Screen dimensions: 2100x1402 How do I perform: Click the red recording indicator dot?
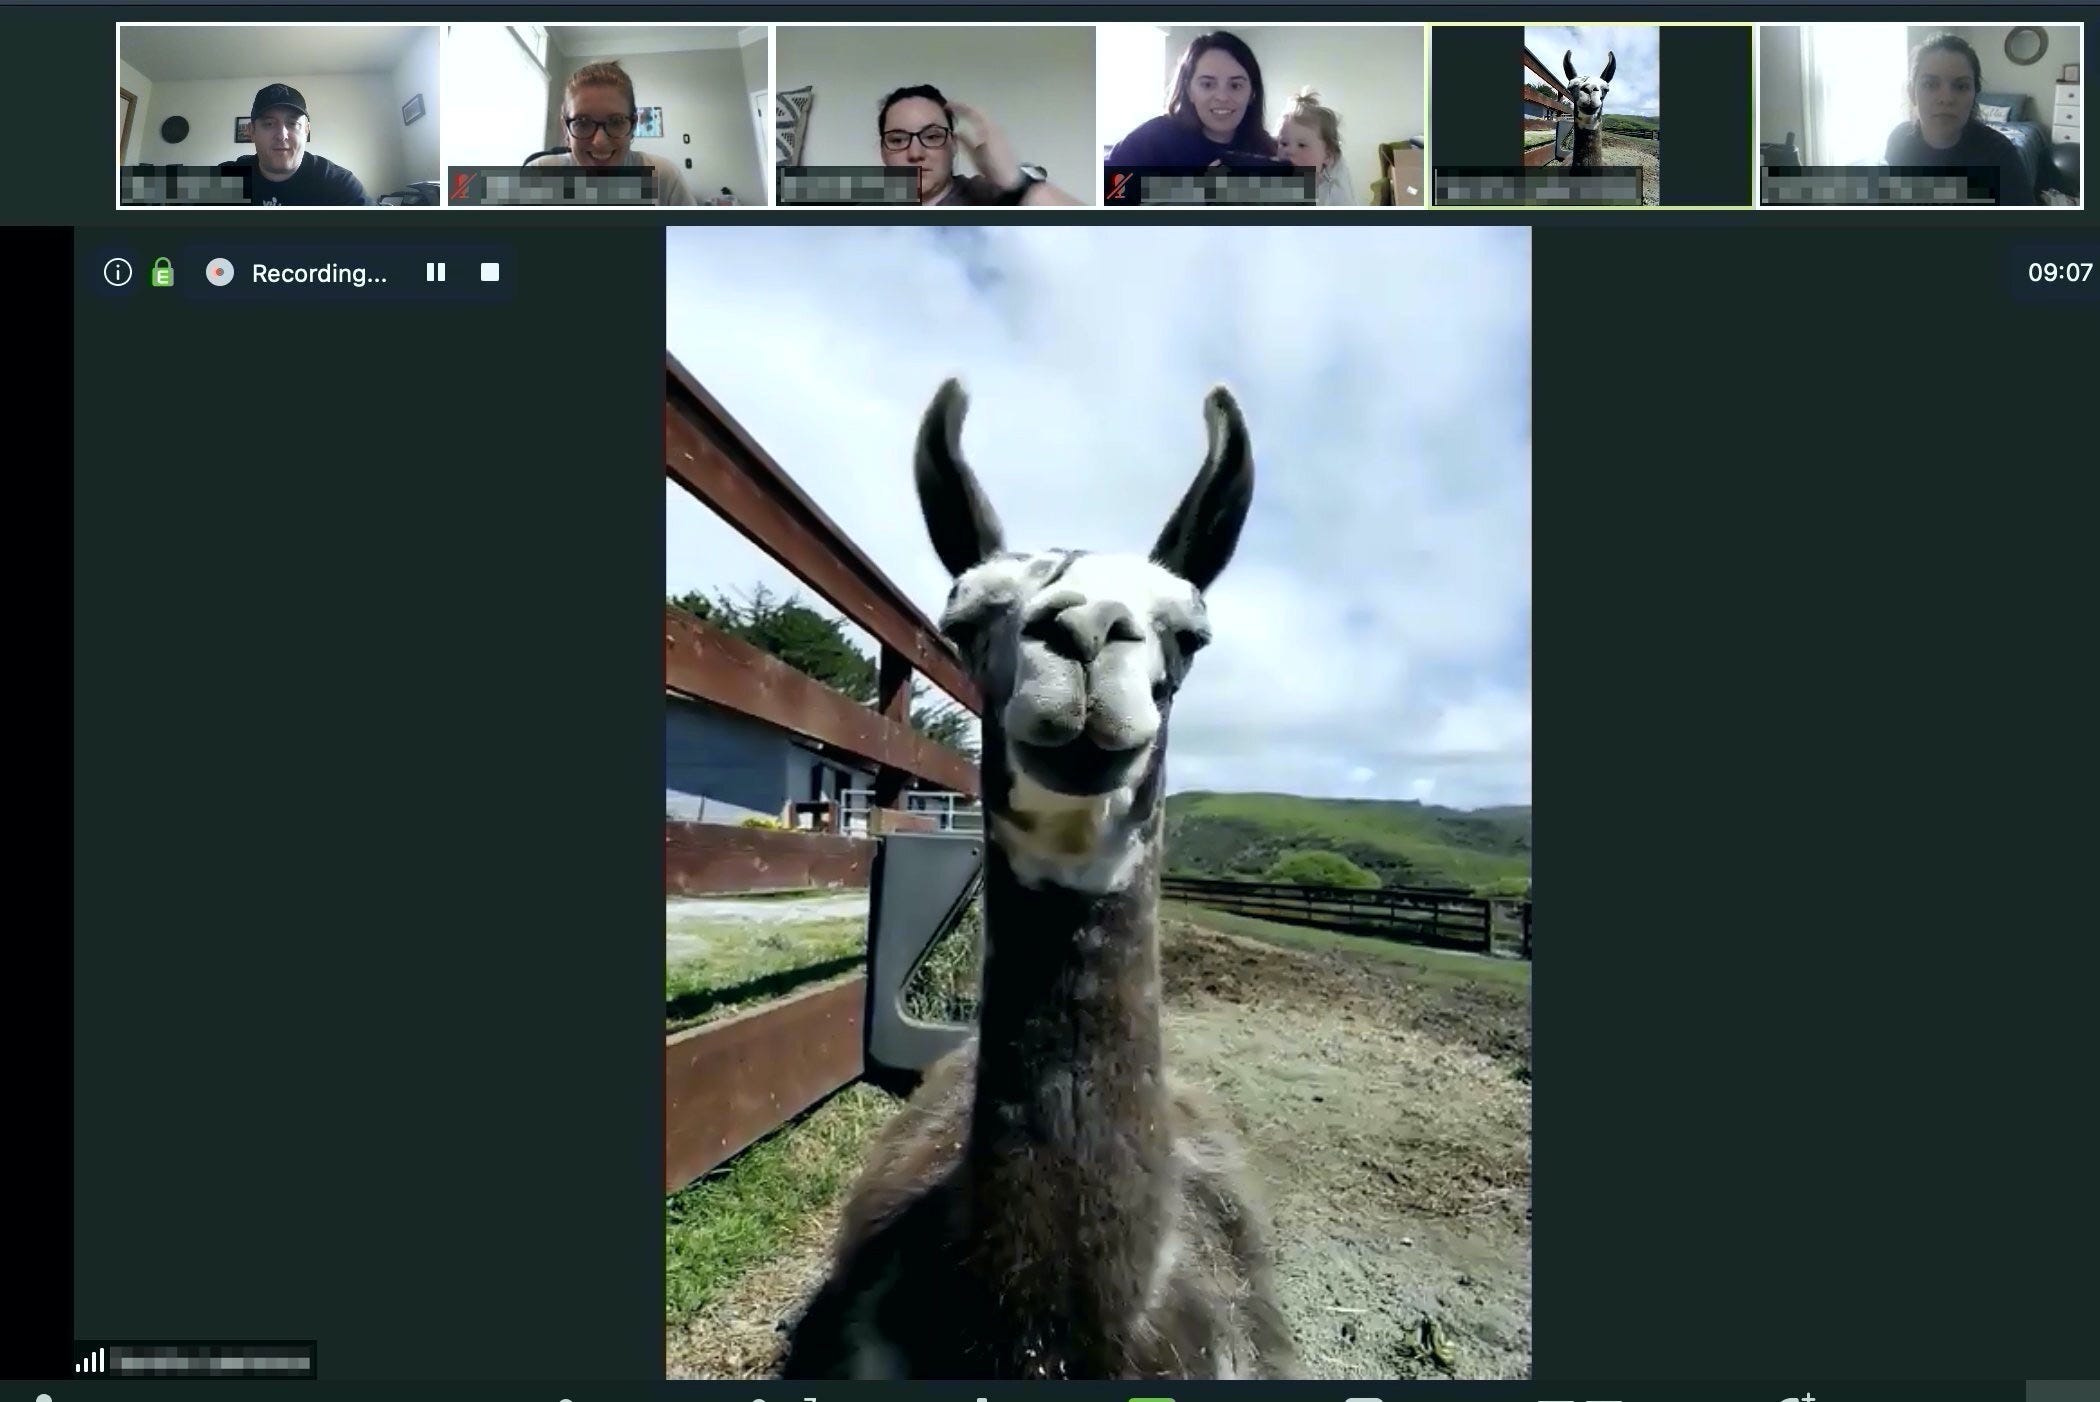pos(219,273)
